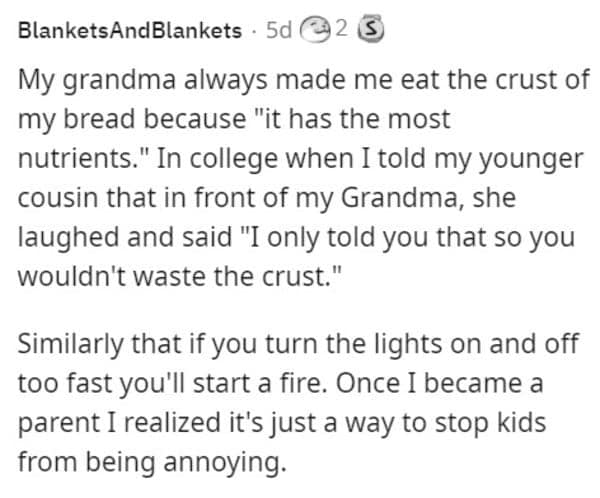Click the capitalized word Grandma
Screen dimensions: 600x498
tap(399, 198)
